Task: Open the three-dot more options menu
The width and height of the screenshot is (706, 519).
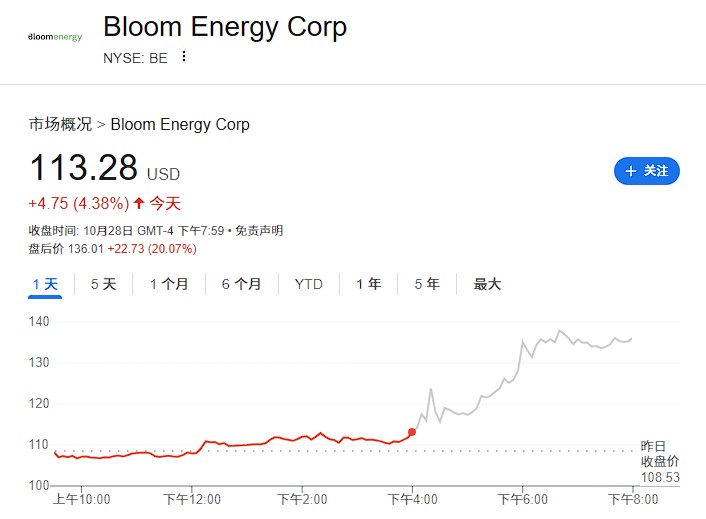Action: 184,57
